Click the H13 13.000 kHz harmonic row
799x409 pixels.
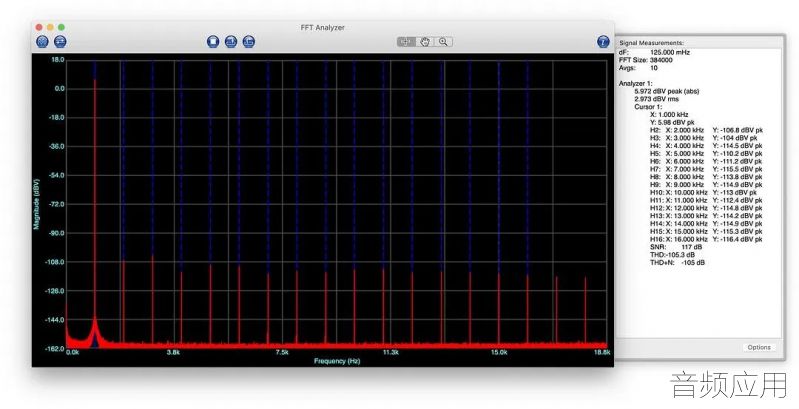(x=706, y=215)
